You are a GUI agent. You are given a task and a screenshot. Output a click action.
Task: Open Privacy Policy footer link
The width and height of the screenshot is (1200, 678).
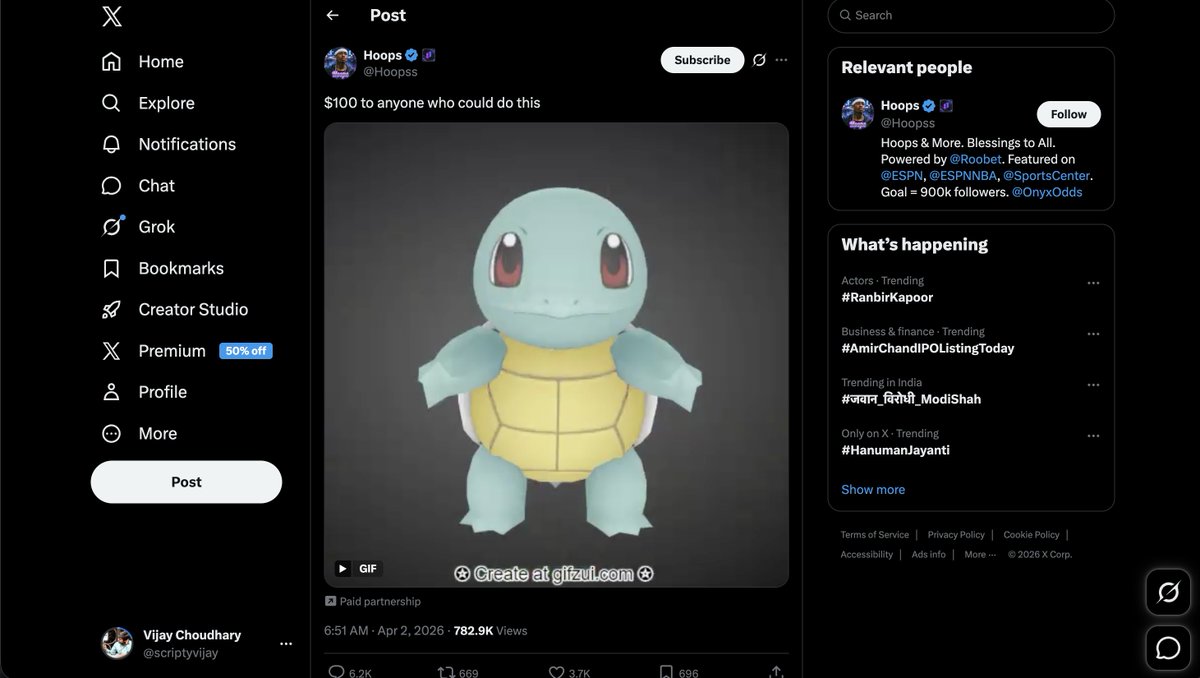[x=956, y=535]
